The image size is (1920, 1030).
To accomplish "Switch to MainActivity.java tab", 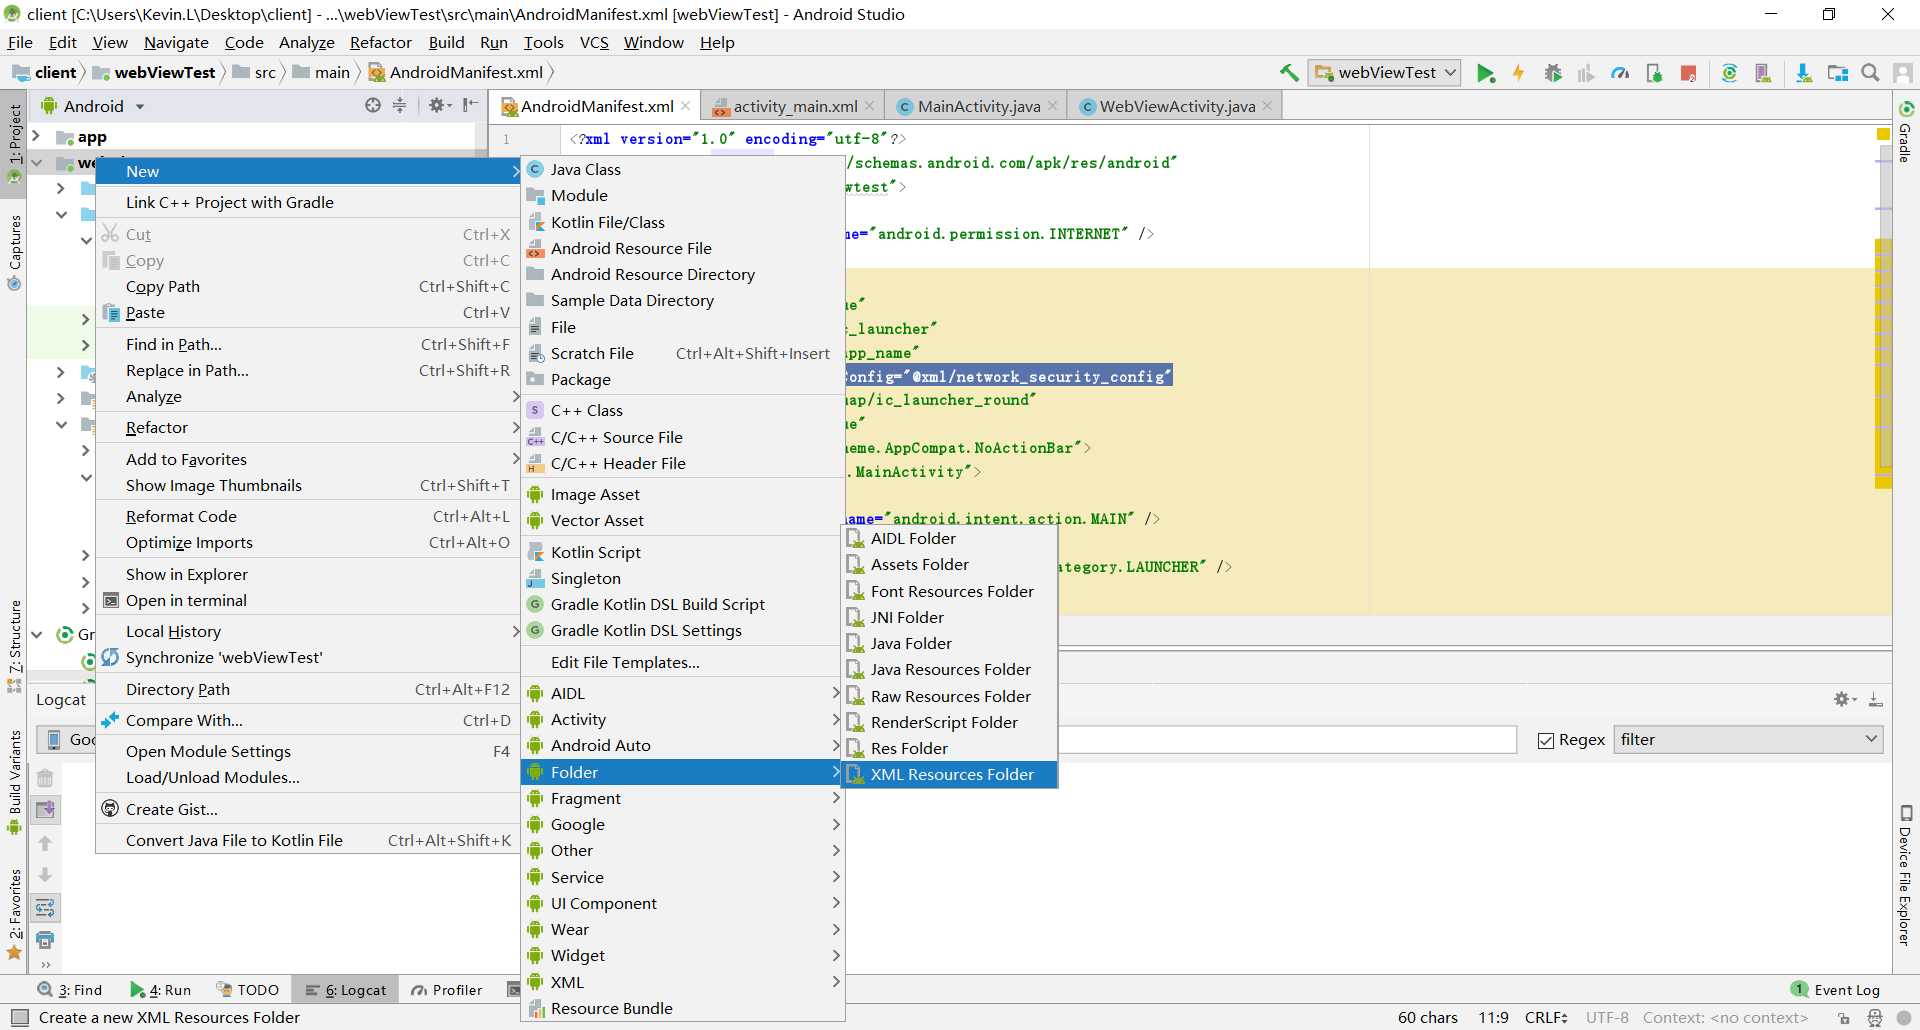I will [978, 106].
